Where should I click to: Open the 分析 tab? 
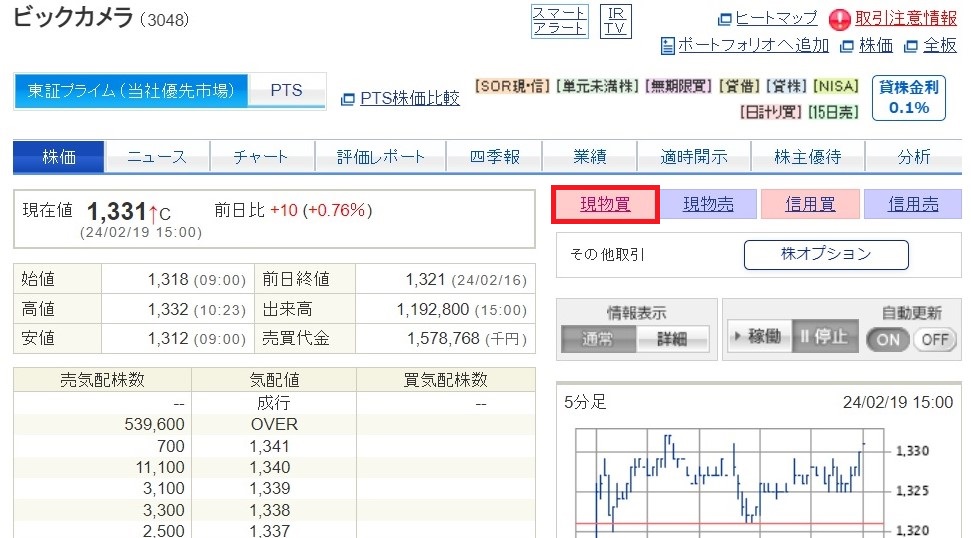tap(914, 157)
